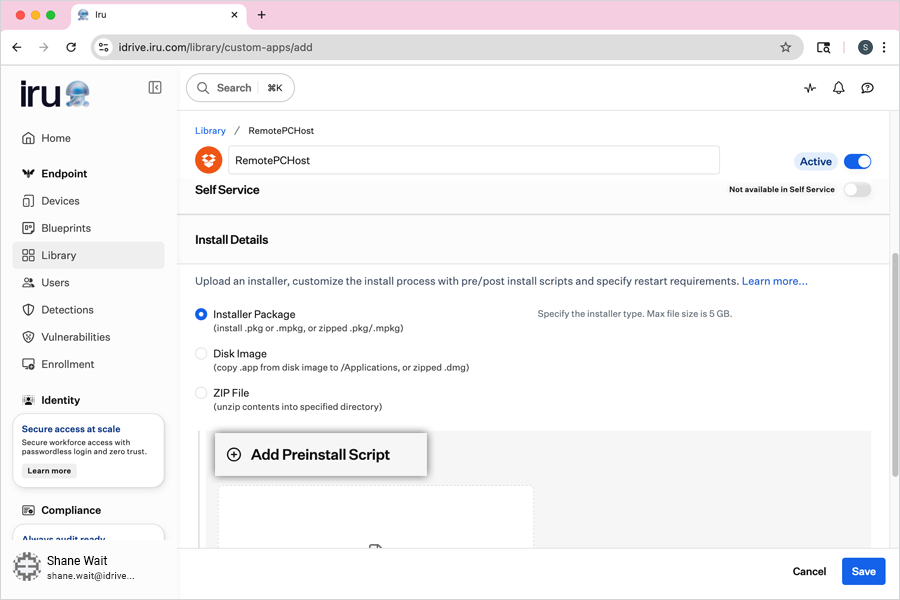
Task: Reload the page in browser
Action: 71,47
